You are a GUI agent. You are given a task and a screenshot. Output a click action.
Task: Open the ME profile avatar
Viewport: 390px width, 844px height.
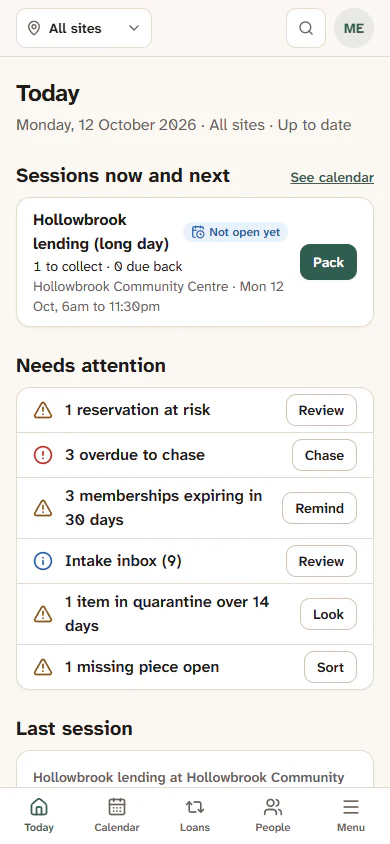[x=353, y=28]
